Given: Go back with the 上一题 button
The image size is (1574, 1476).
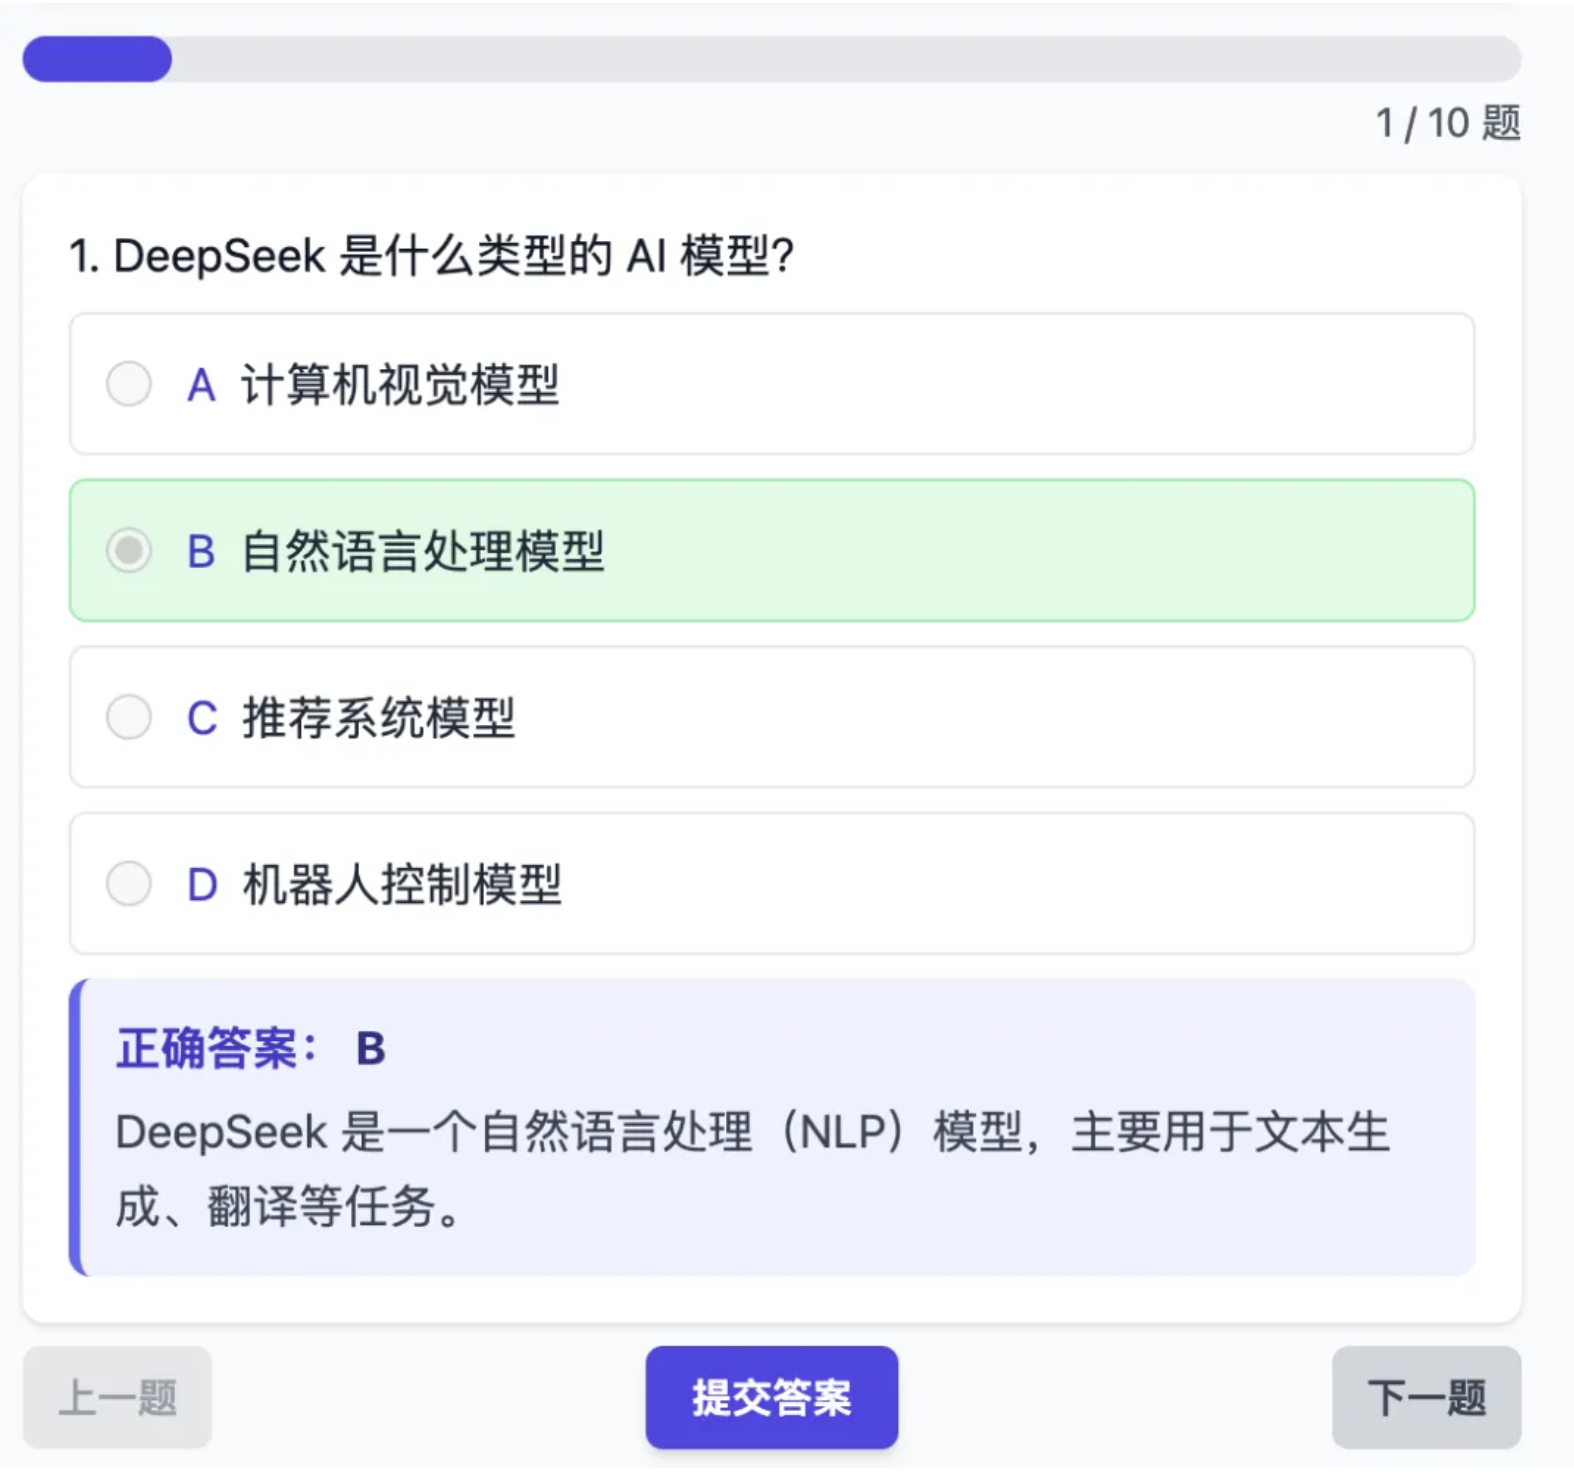Looking at the screenshot, I should [x=117, y=1397].
